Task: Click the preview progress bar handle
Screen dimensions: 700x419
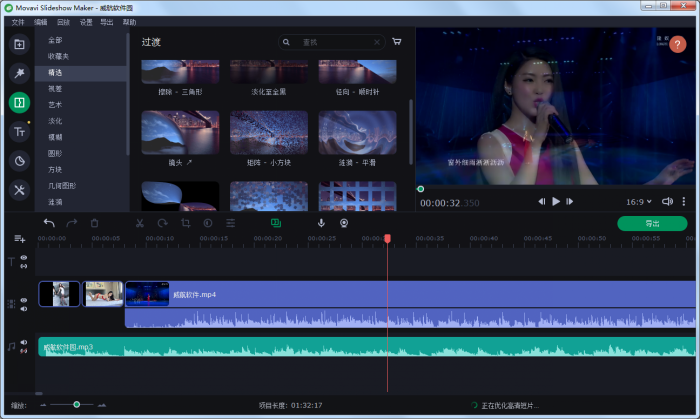Action: (x=421, y=189)
